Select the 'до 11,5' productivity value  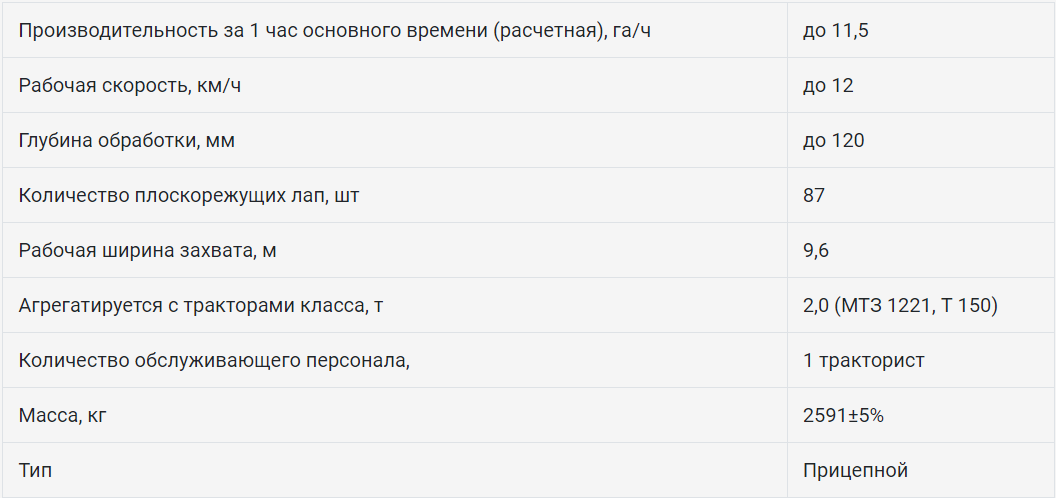click(835, 30)
